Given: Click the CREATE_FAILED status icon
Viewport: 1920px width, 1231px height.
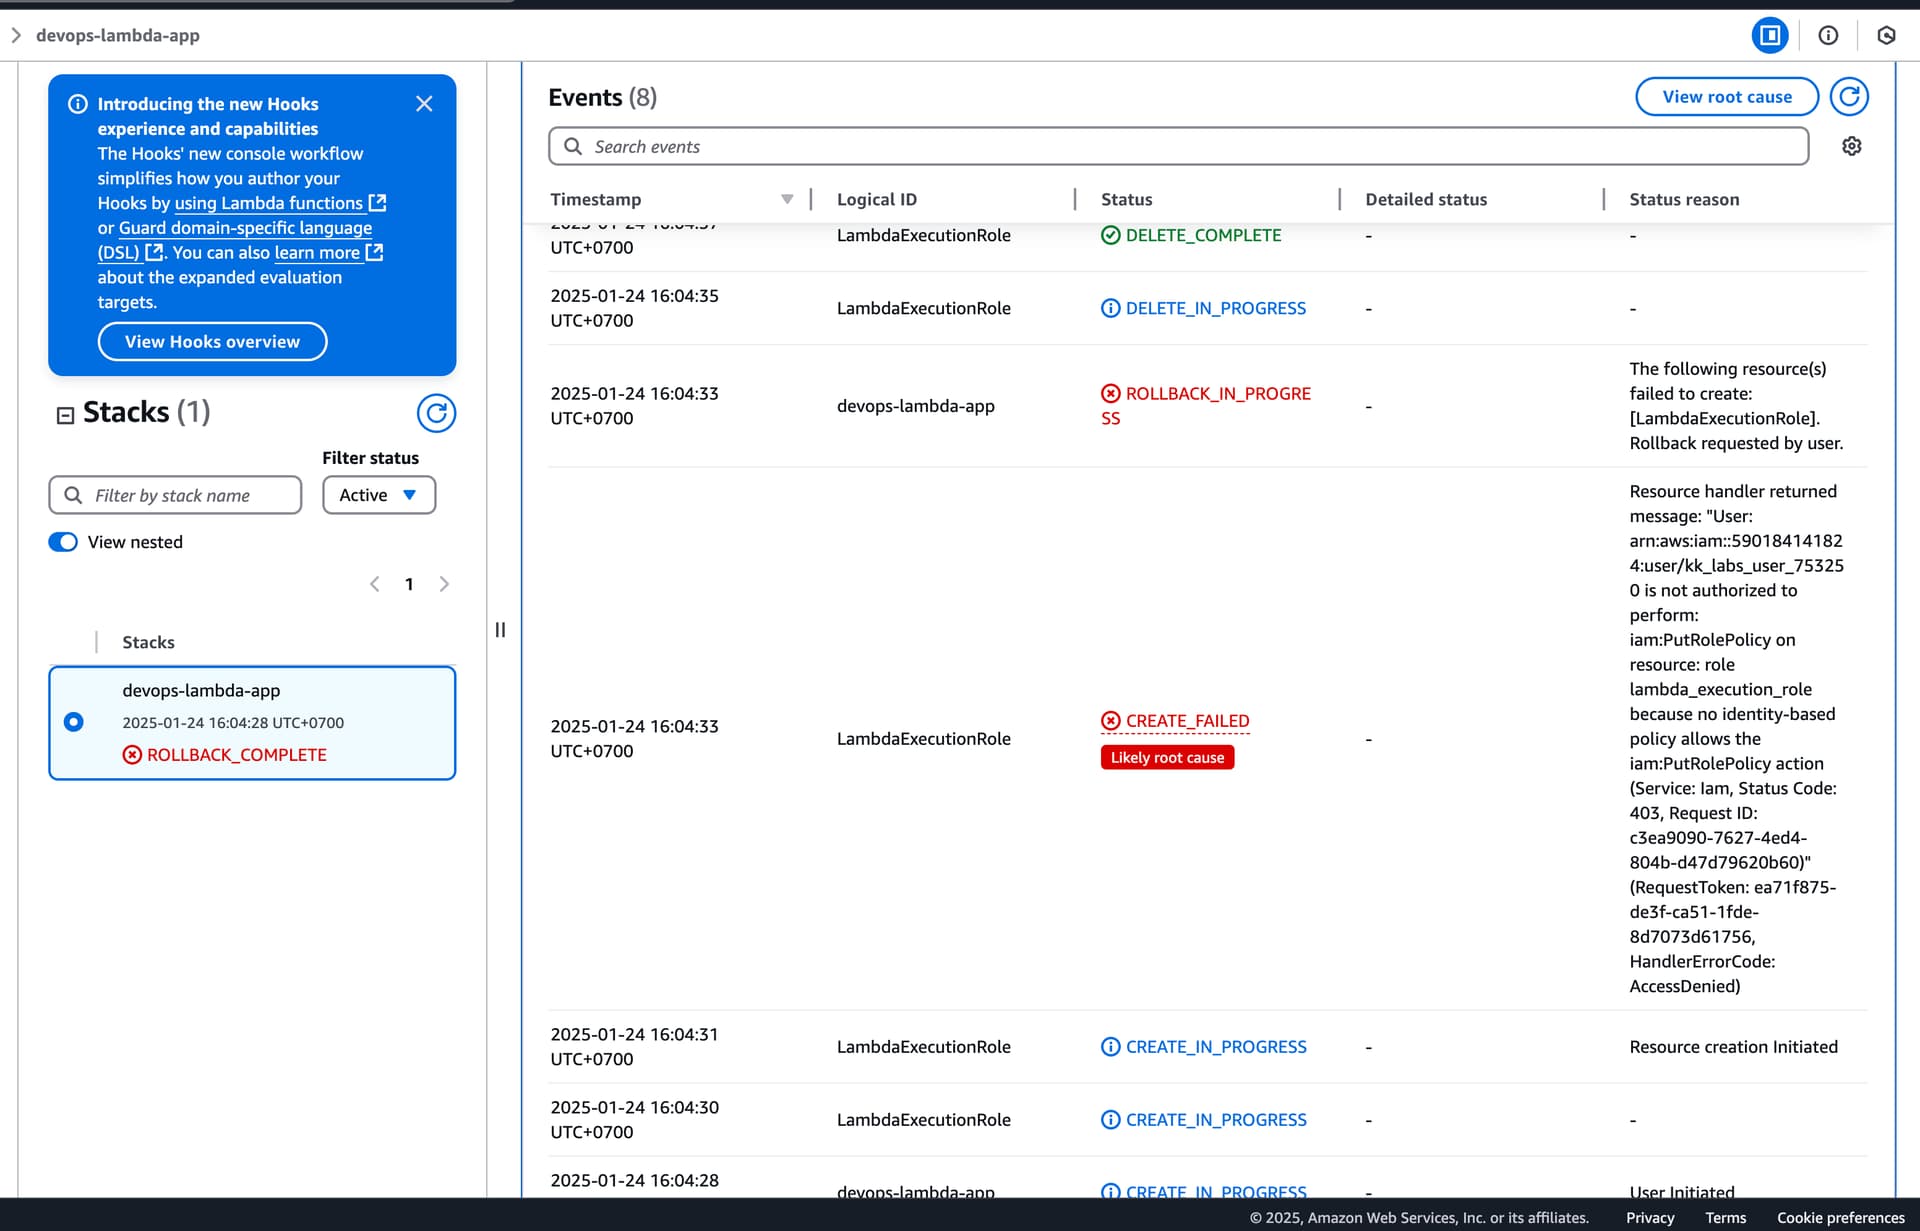Looking at the screenshot, I should (x=1110, y=721).
